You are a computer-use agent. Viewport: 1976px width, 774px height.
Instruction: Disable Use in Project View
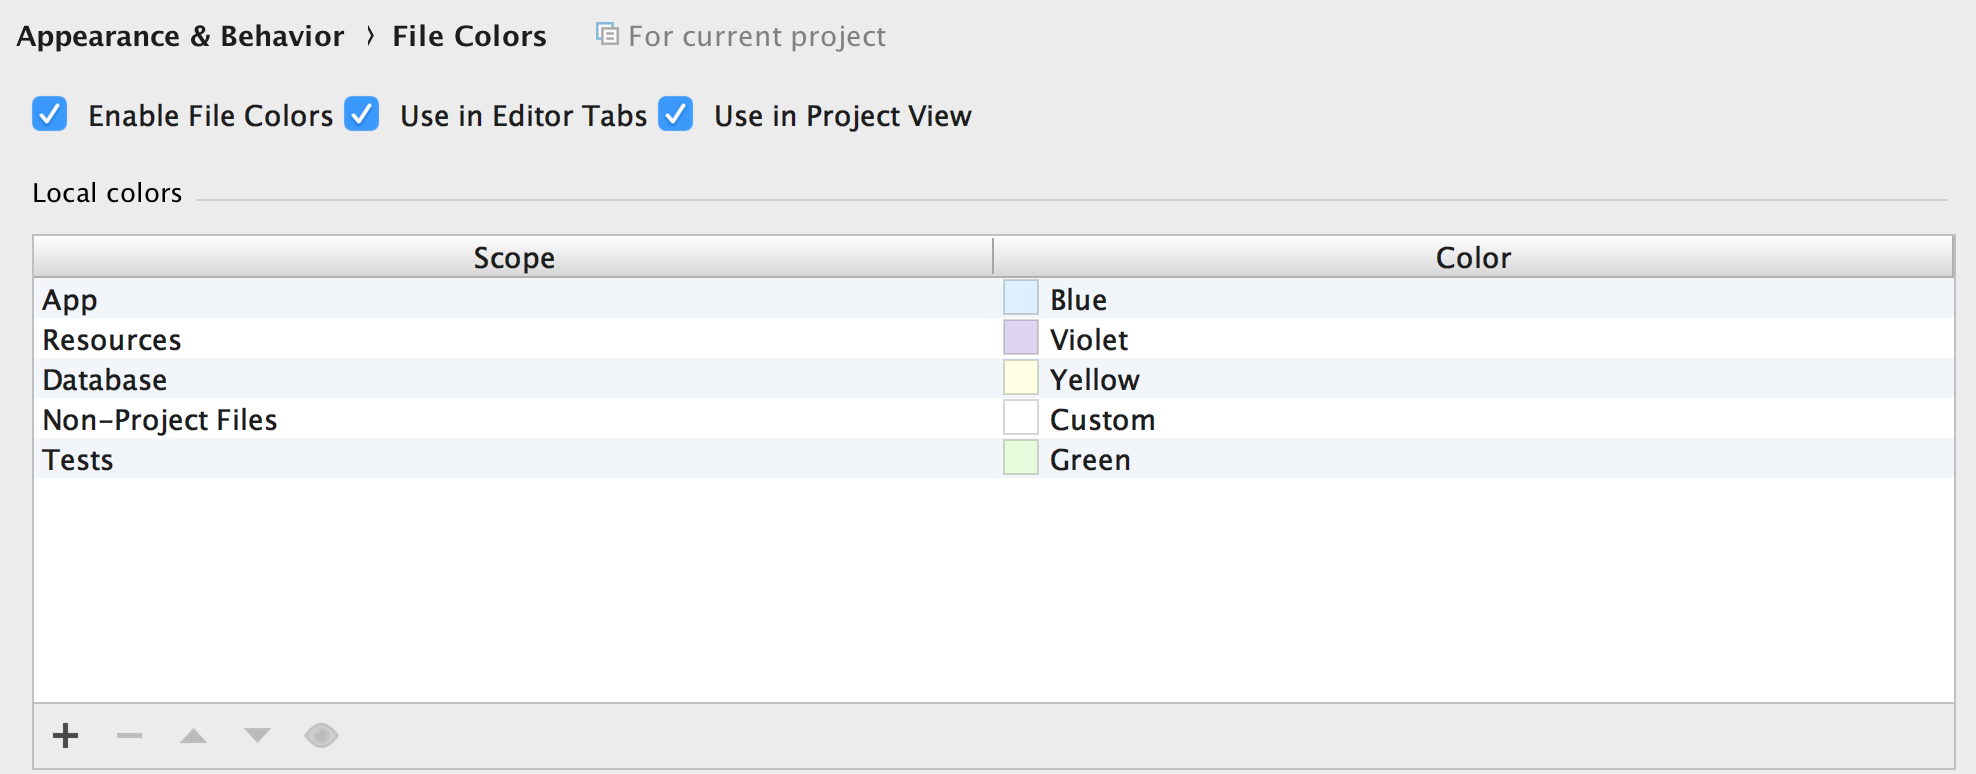tap(675, 115)
